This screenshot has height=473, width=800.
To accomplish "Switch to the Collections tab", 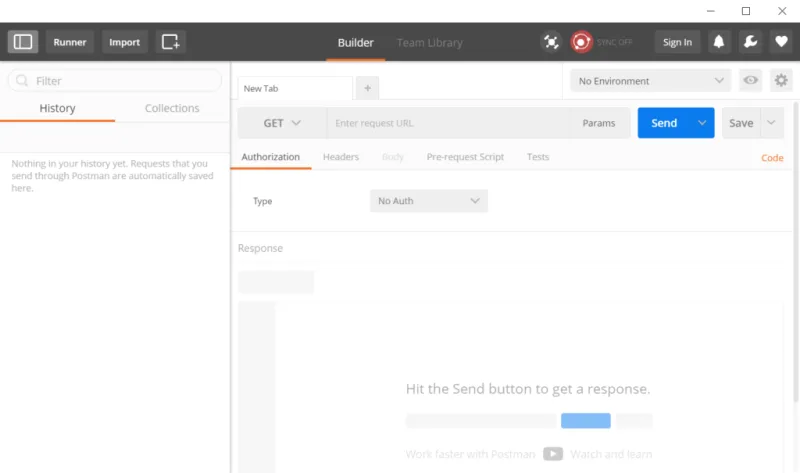I will 172,108.
